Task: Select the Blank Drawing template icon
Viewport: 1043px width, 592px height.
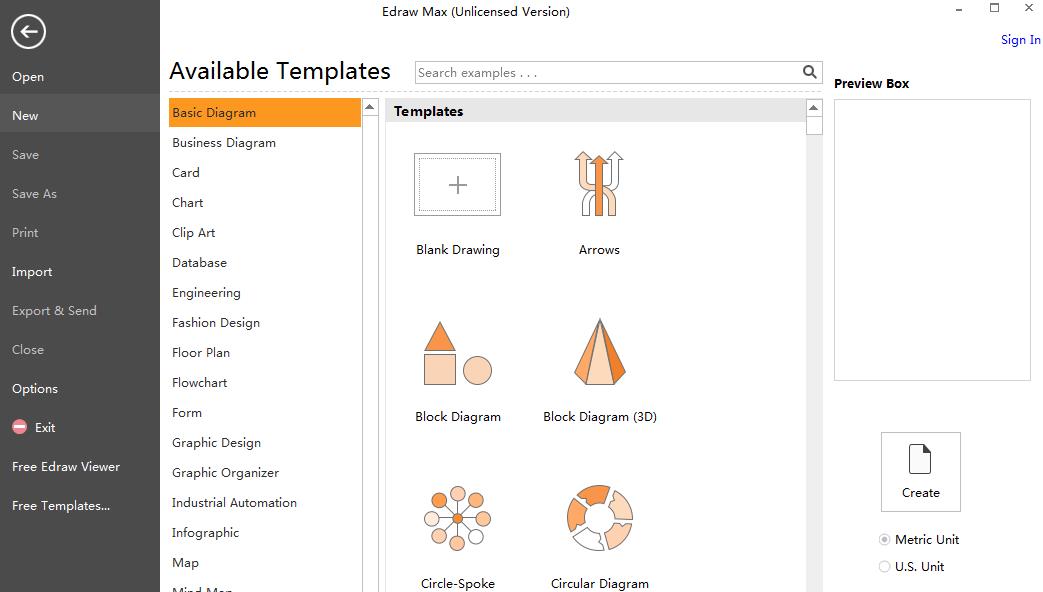Action: (x=458, y=184)
